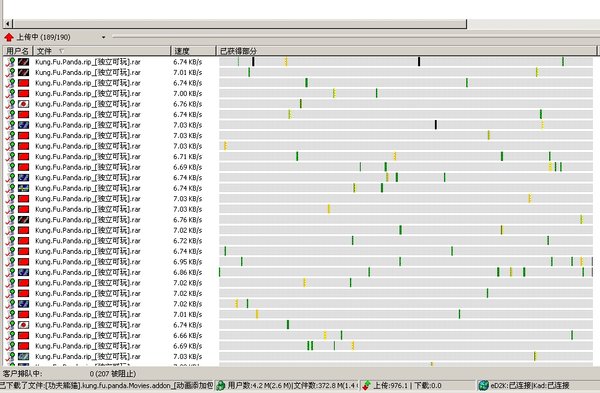The image size is (600, 393).
Task: Click the eD2K:已连接|Kad:已连接 status text
Action: coord(530,385)
